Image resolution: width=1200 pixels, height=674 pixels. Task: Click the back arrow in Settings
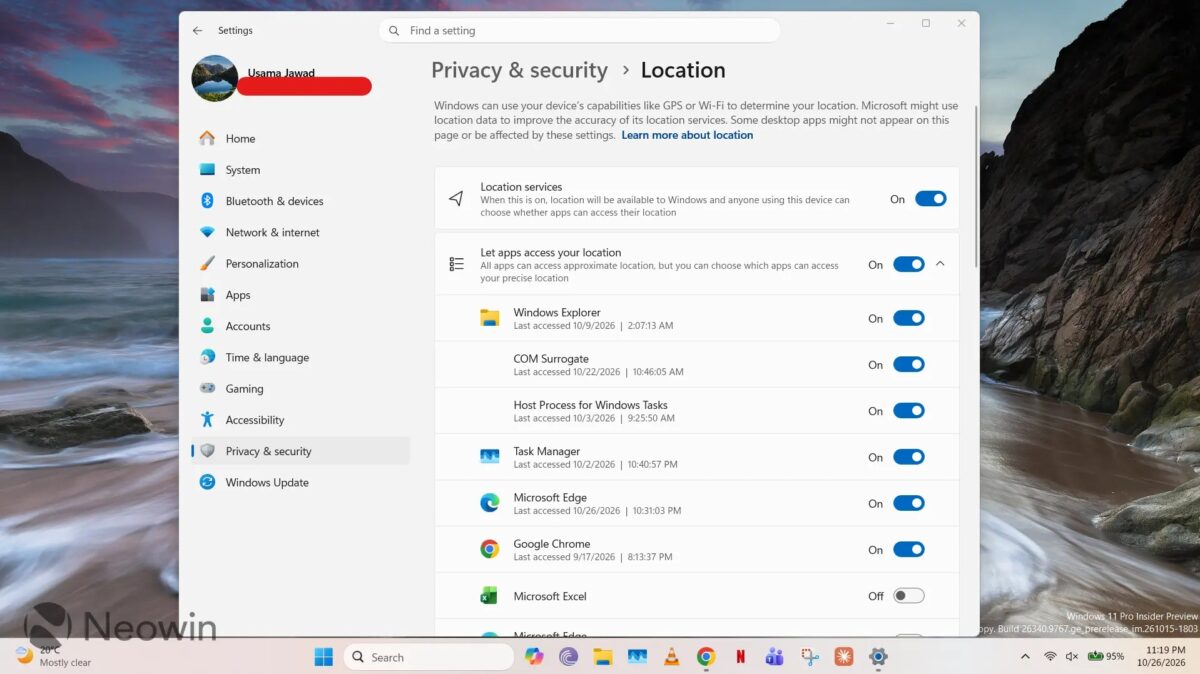point(197,31)
